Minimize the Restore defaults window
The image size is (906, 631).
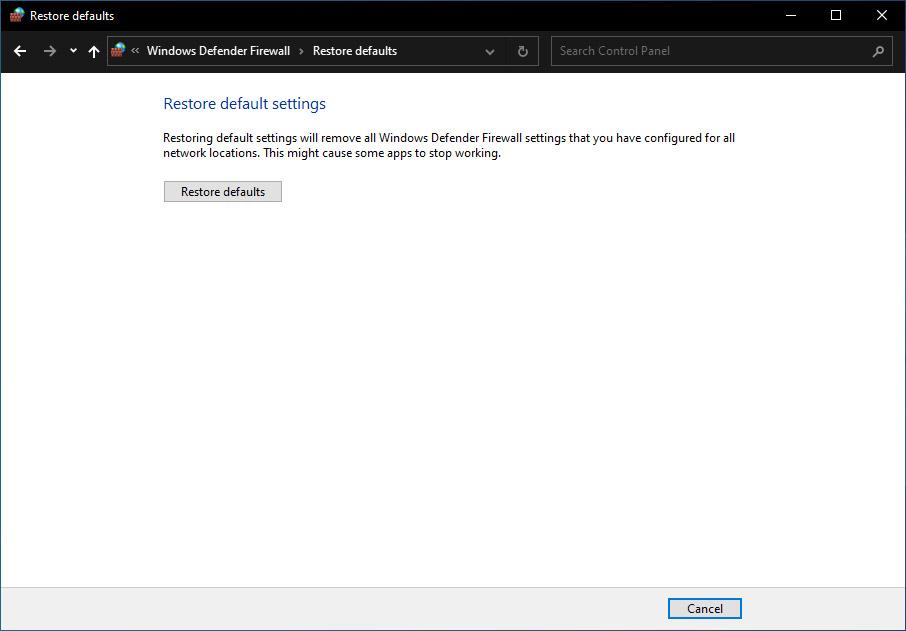click(791, 15)
